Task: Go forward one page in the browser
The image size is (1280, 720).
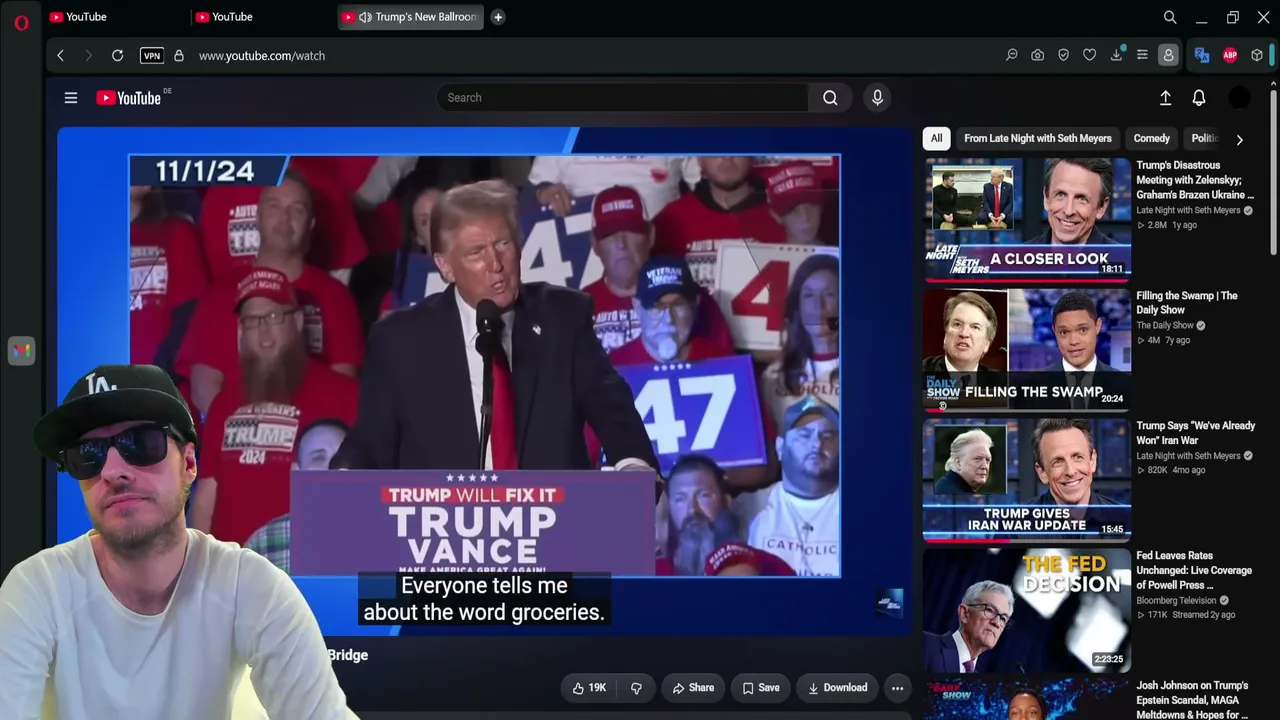Action: 88,56
